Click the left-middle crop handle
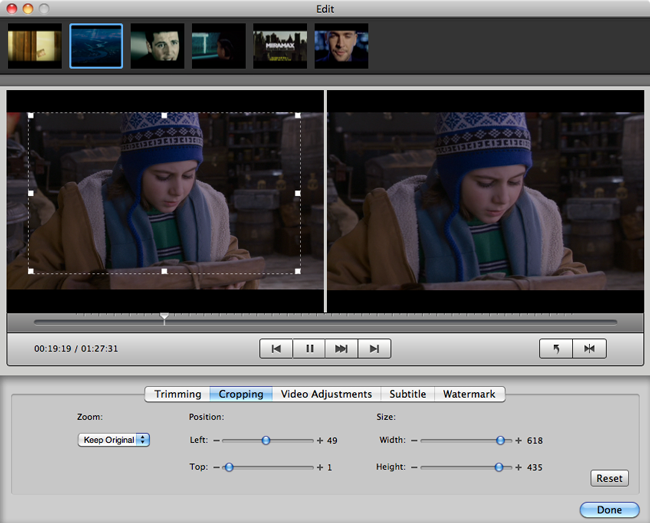The width and height of the screenshot is (650, 523). pos(31,193)
